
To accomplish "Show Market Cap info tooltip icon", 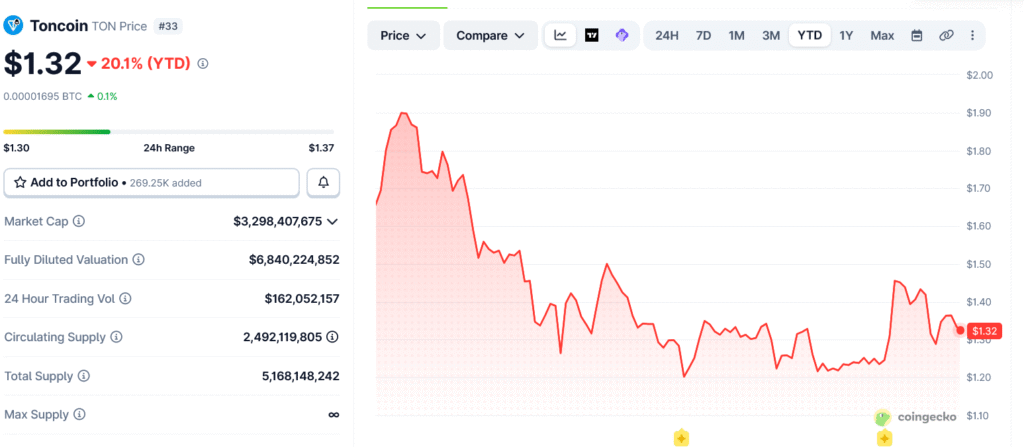I will [79, 222].
